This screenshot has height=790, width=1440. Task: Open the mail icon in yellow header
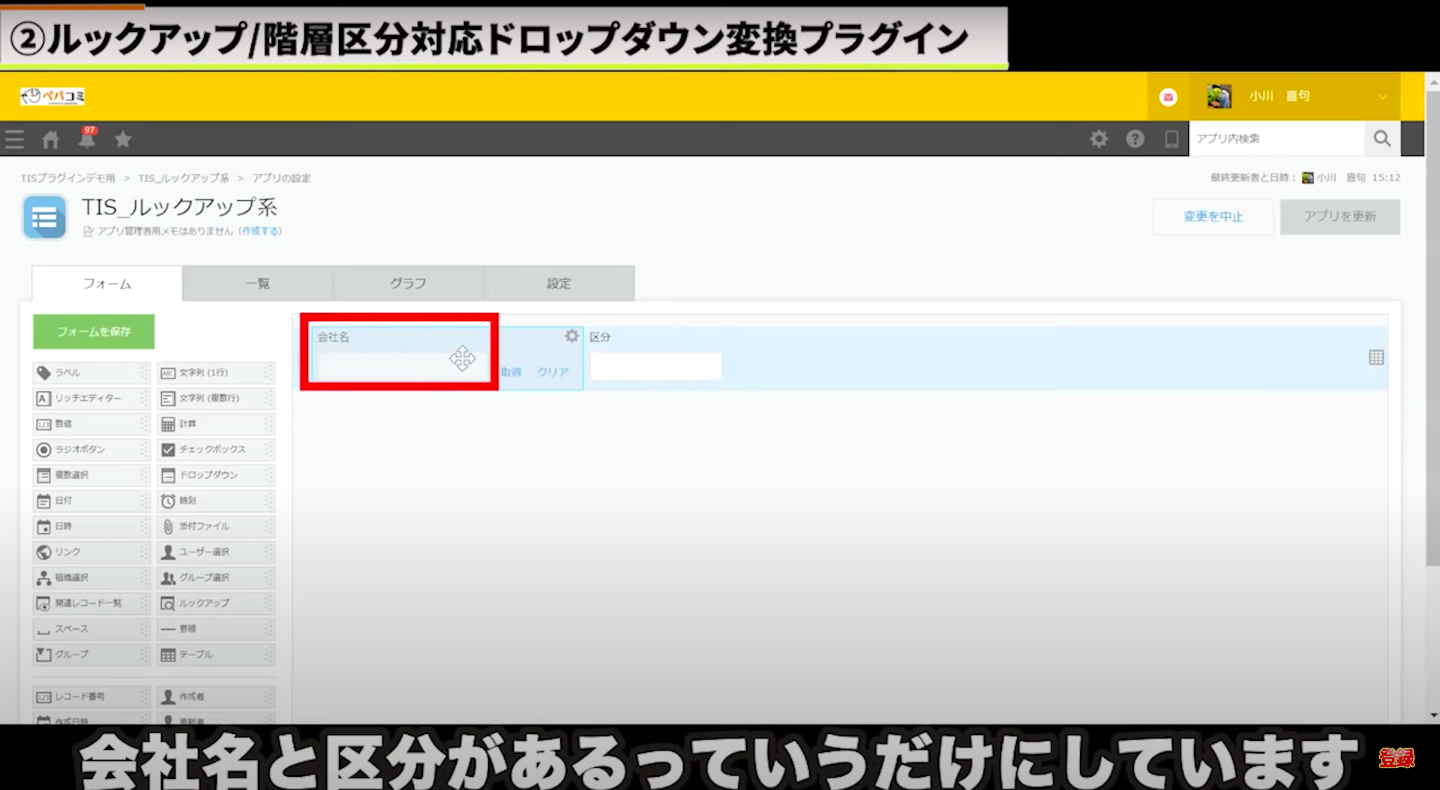(x=1168, y=97)
